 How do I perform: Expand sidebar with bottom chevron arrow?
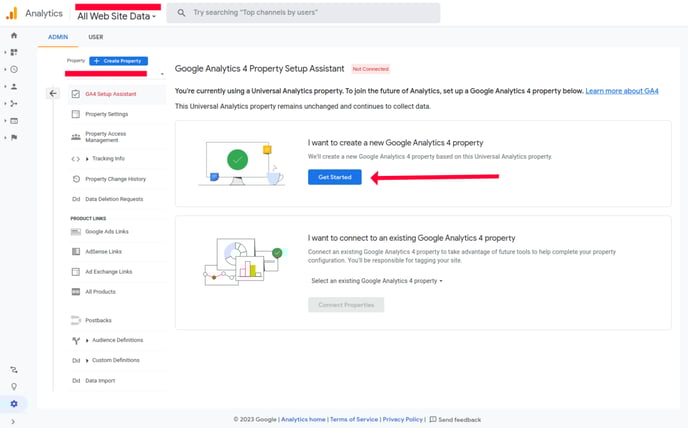(13, 421)
